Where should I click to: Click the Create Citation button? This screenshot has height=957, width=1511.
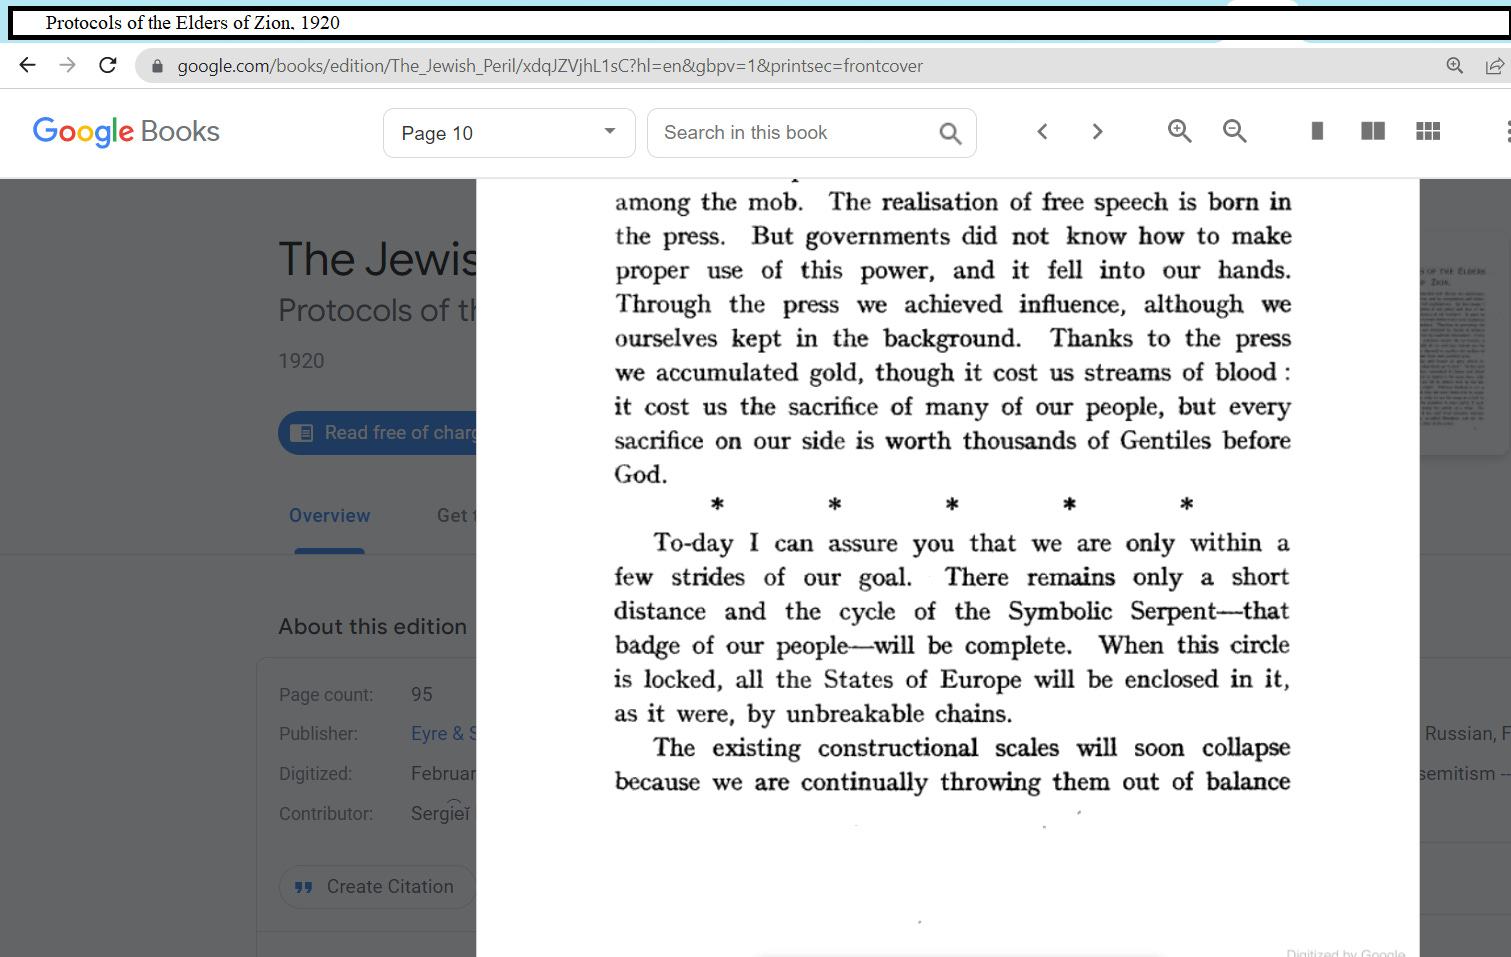point(378,887)
